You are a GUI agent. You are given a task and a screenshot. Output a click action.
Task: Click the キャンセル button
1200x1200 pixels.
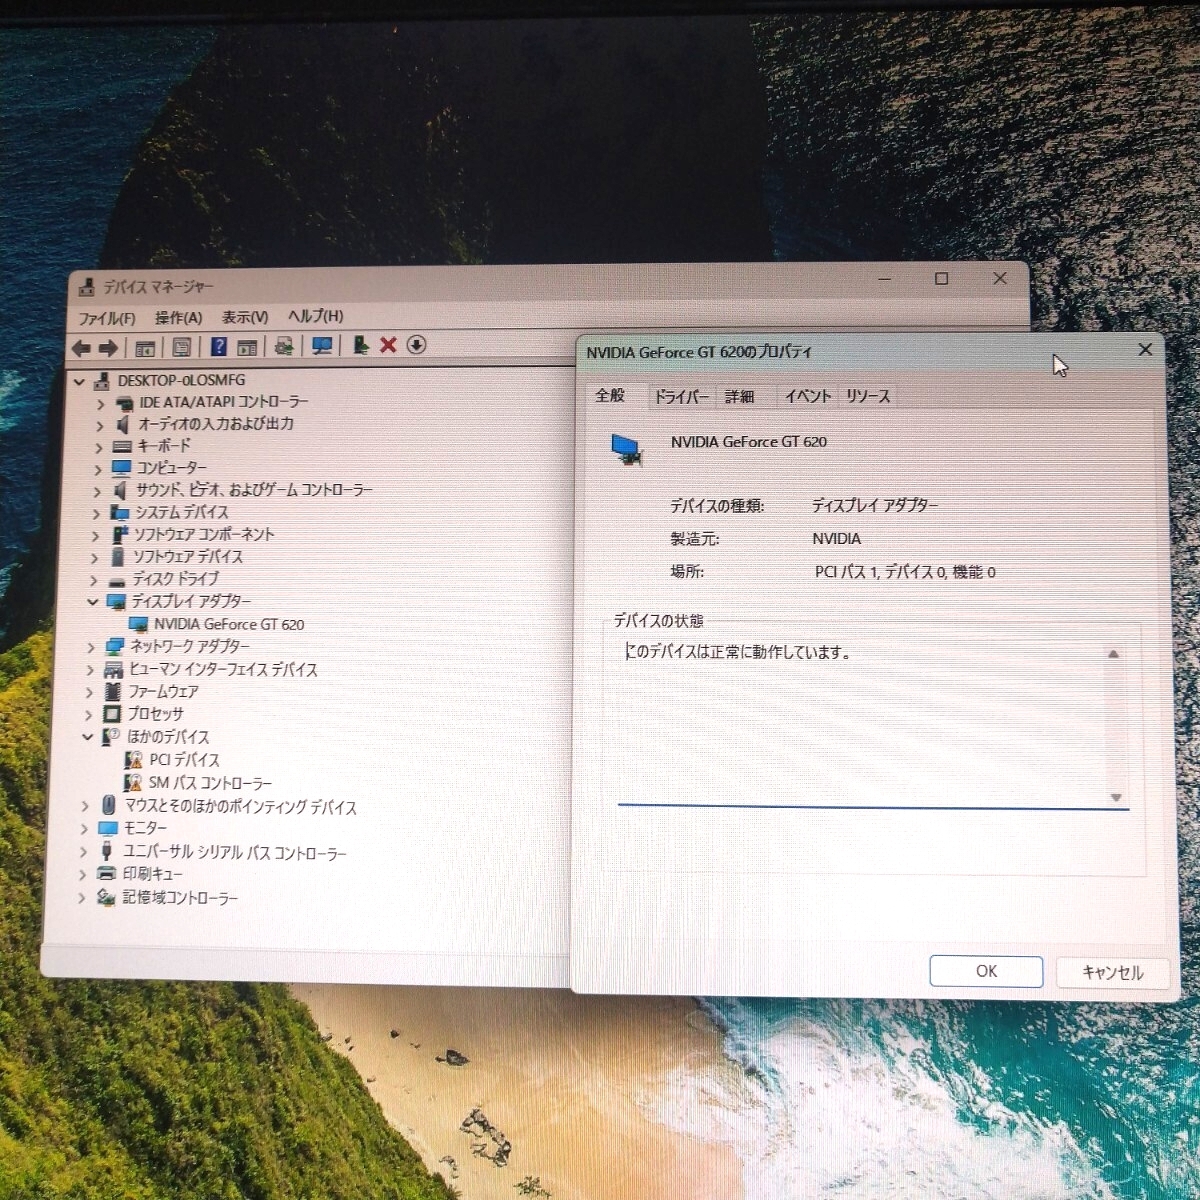(1111, 971)
